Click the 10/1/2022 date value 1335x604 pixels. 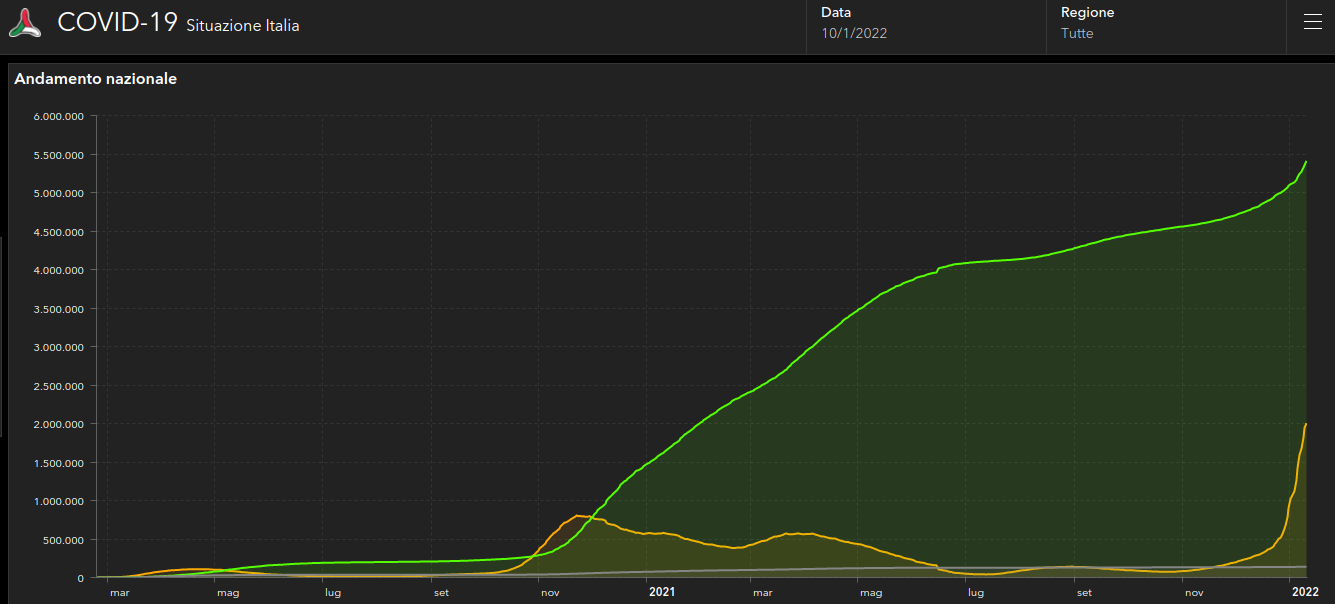[854, 33]
